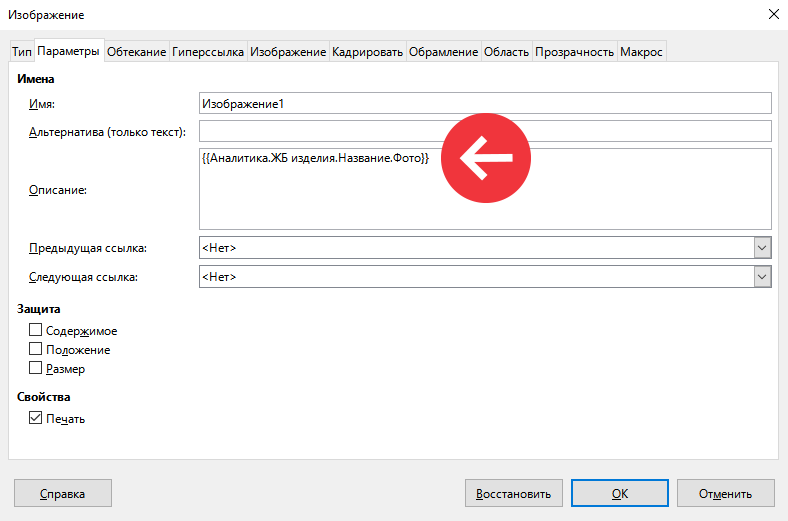Viewport: 788px width, 521px height.
Task: Switch to the Макрос tab
Action: (641, 52)
